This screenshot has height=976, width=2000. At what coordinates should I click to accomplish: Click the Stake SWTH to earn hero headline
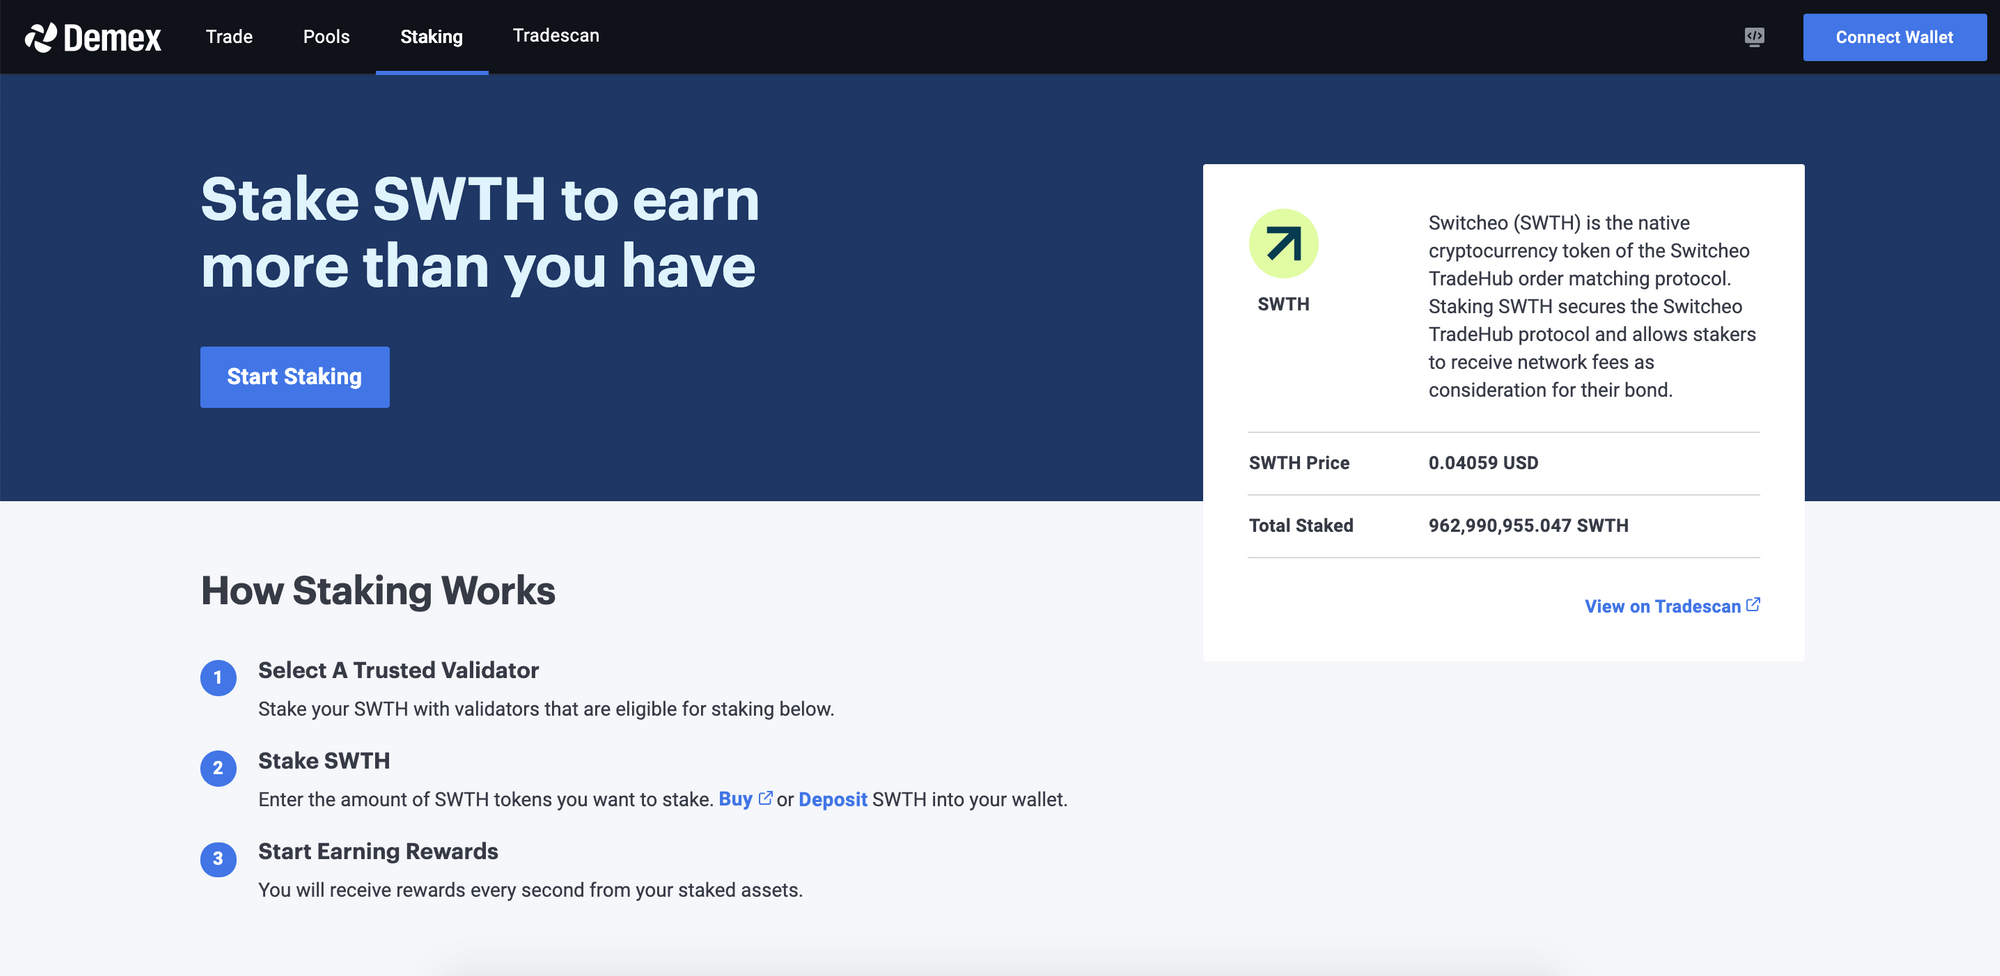pos(480,233)
